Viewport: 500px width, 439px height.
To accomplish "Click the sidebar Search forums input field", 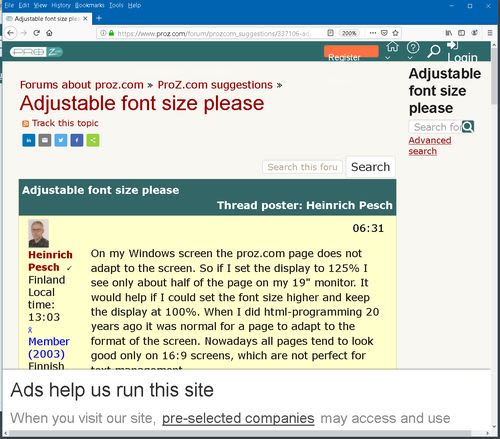I will pyautogui.click(x=435, y=127).
